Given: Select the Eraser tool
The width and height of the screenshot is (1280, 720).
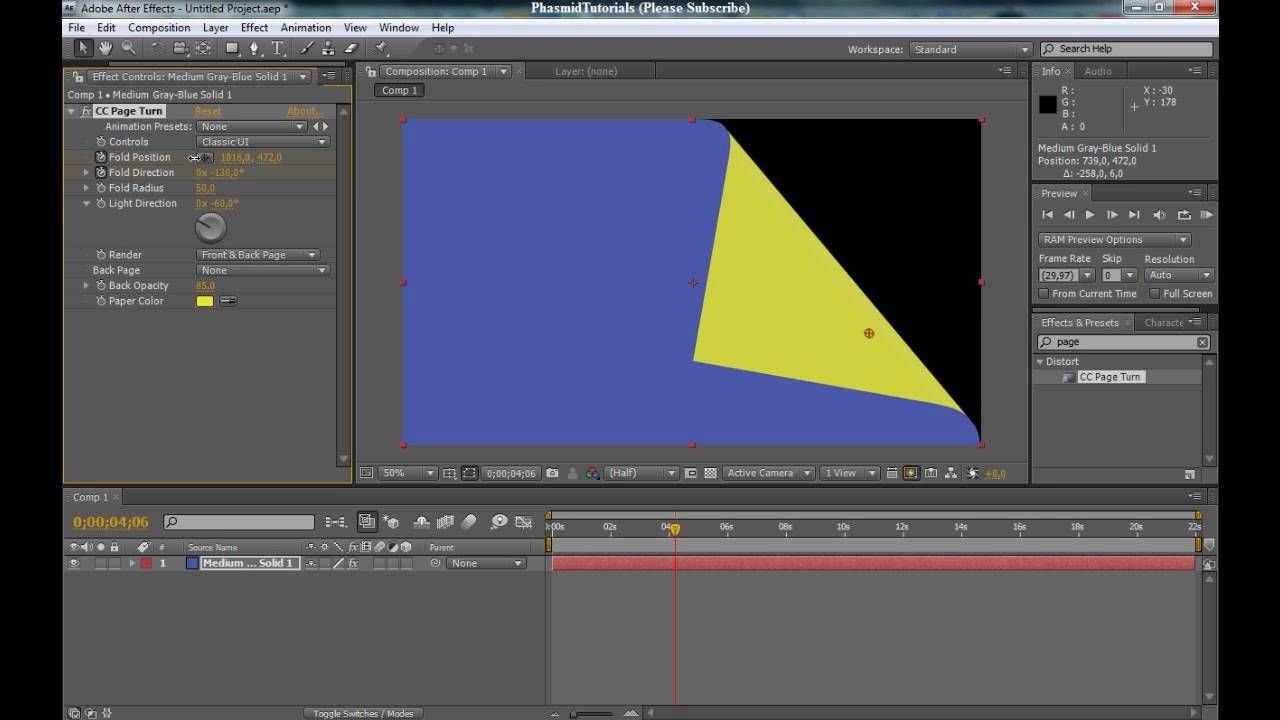Looking at the screenshot, I should 351,48.
